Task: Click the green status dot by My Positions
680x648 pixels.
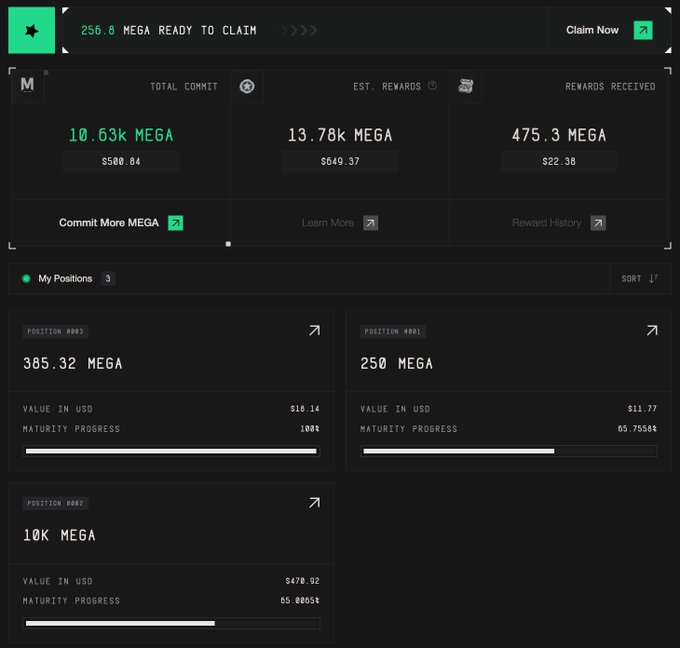Action: point(26,278)
